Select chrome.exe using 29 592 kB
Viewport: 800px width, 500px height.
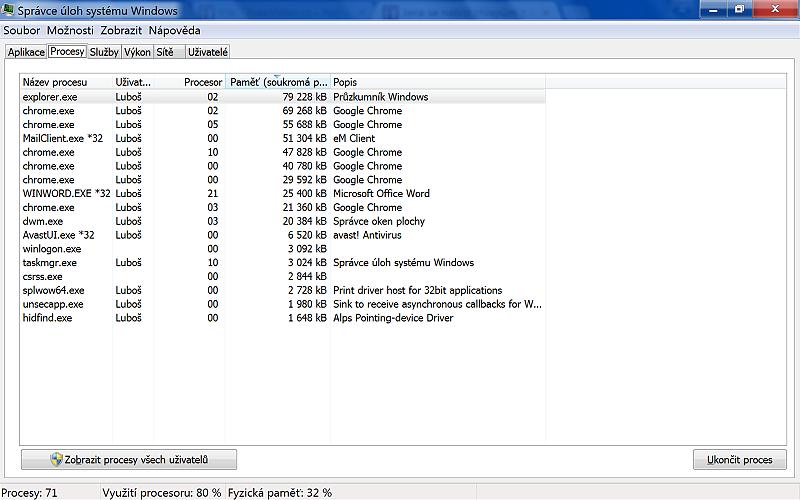pyautogui.click(x=283, y=180)
